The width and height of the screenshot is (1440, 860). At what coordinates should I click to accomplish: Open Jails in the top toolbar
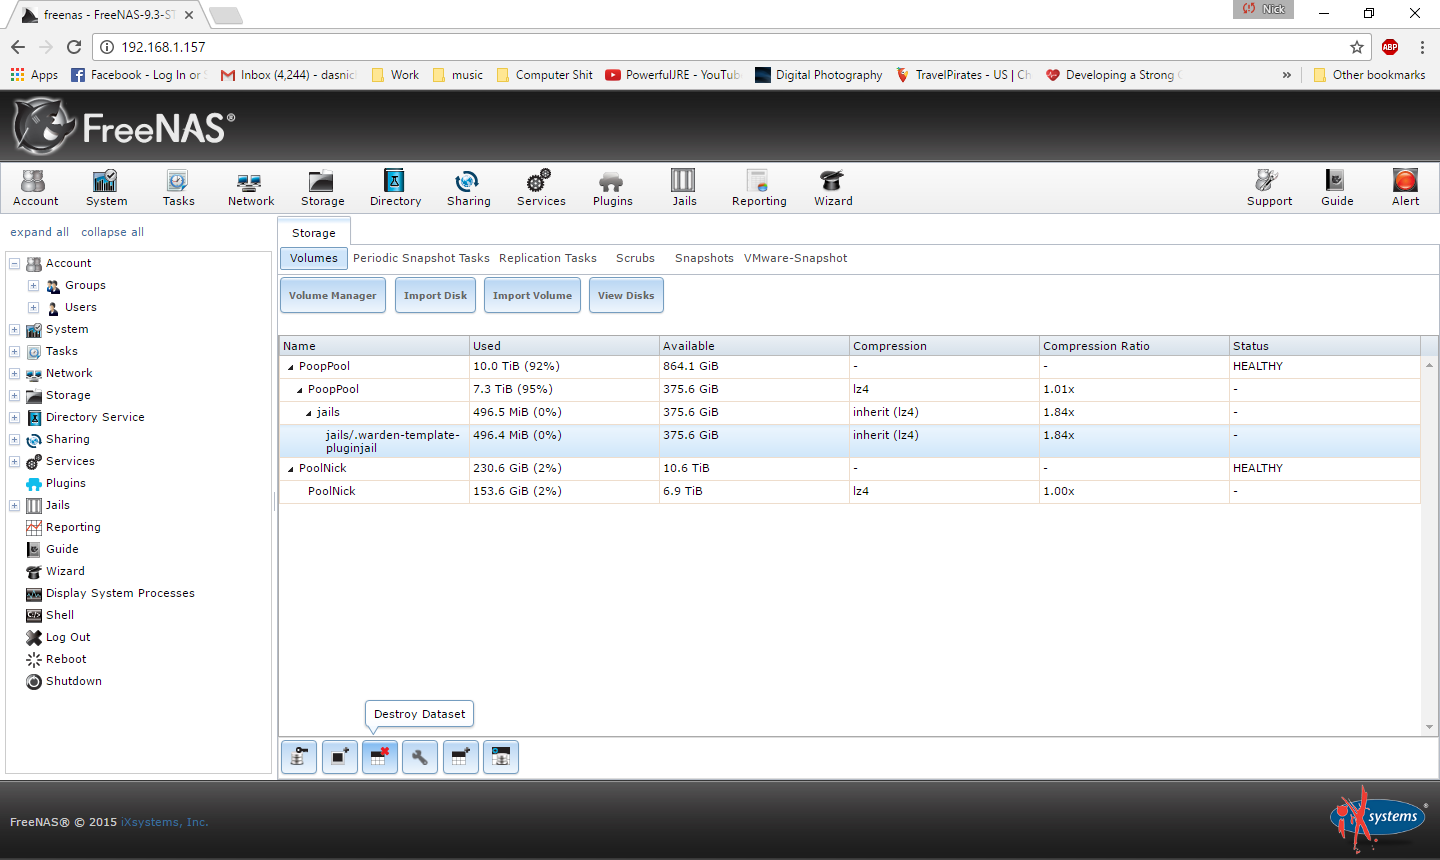tap(684, 188)
